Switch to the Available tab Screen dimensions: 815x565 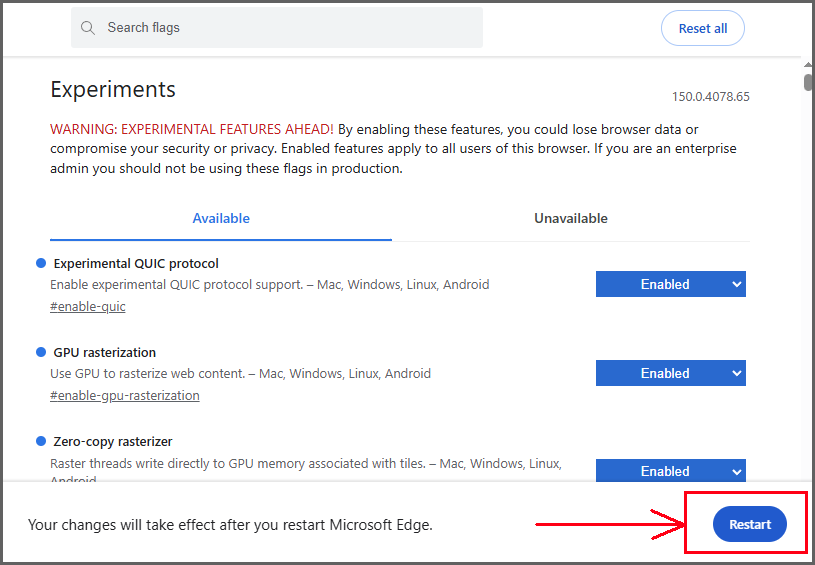221,218
